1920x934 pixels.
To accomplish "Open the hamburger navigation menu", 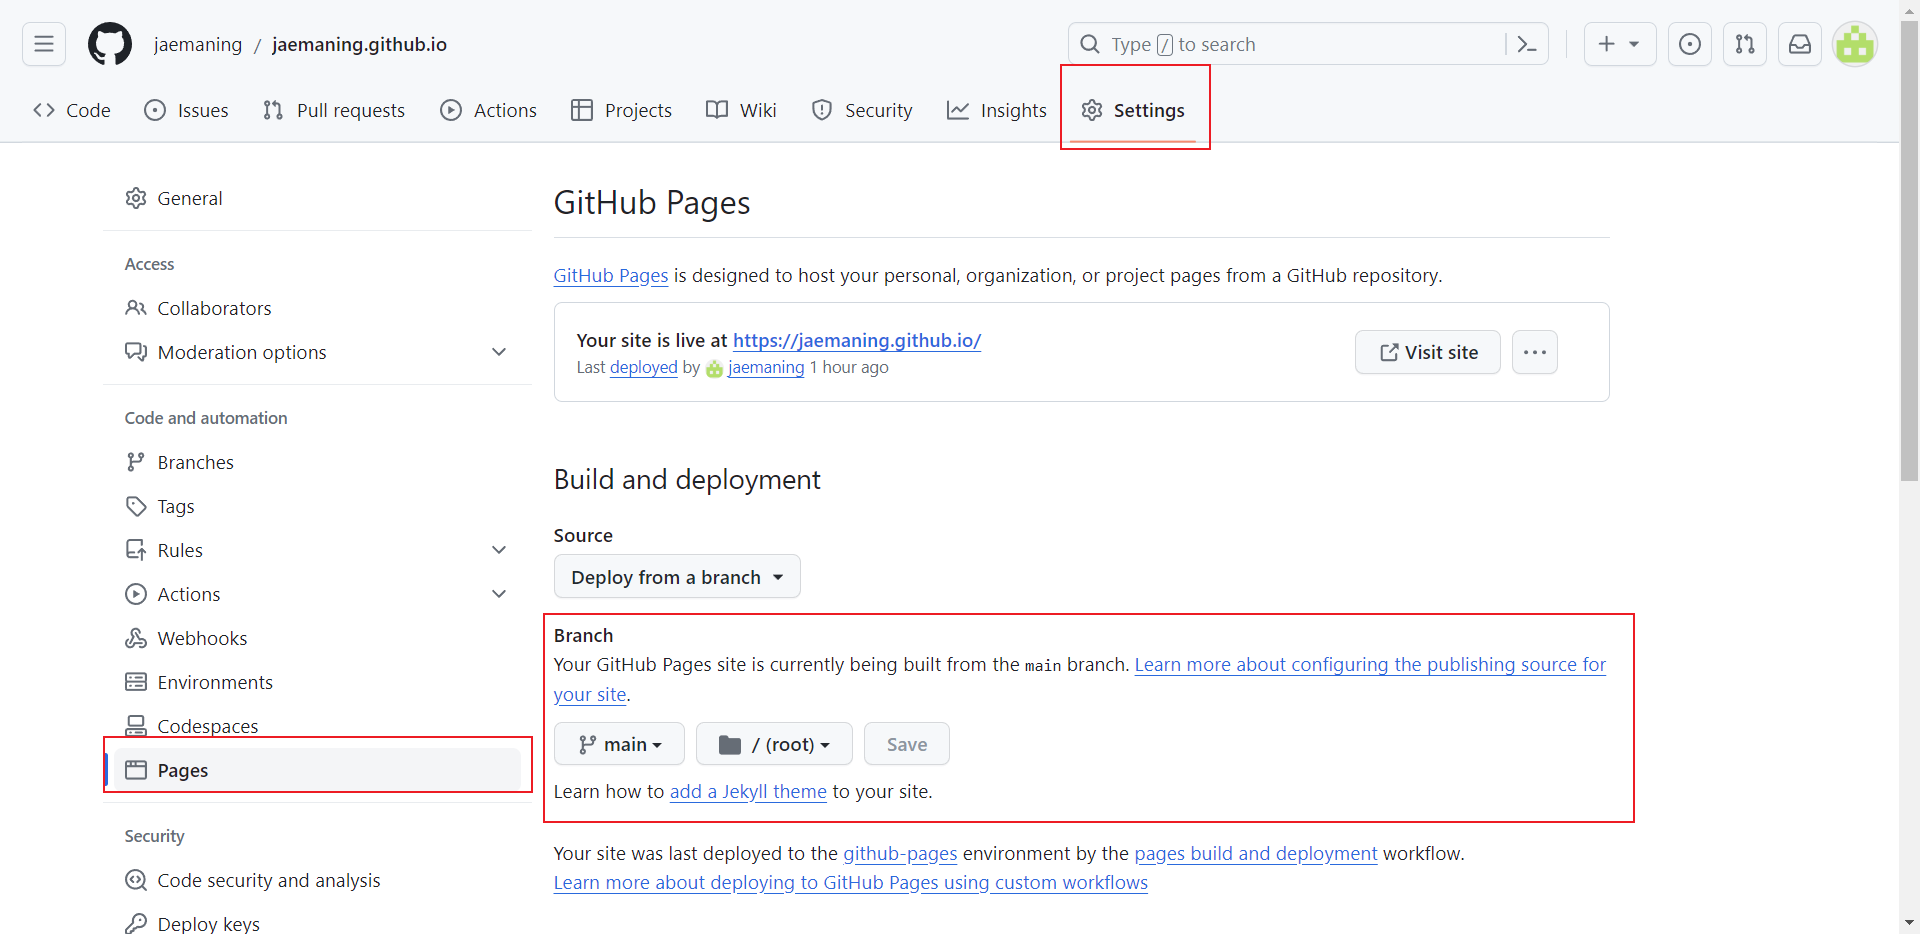I will [44, 44].
